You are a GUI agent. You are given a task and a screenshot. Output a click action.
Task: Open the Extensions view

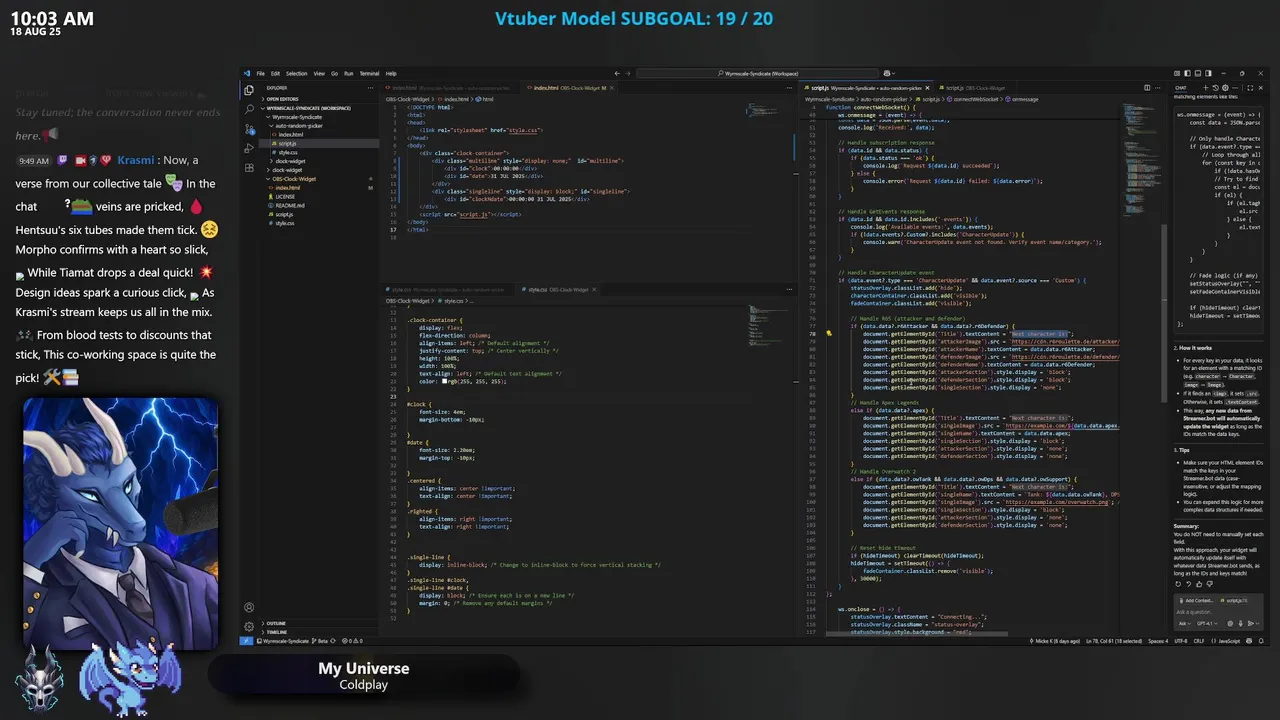click(x=249, y=167)
